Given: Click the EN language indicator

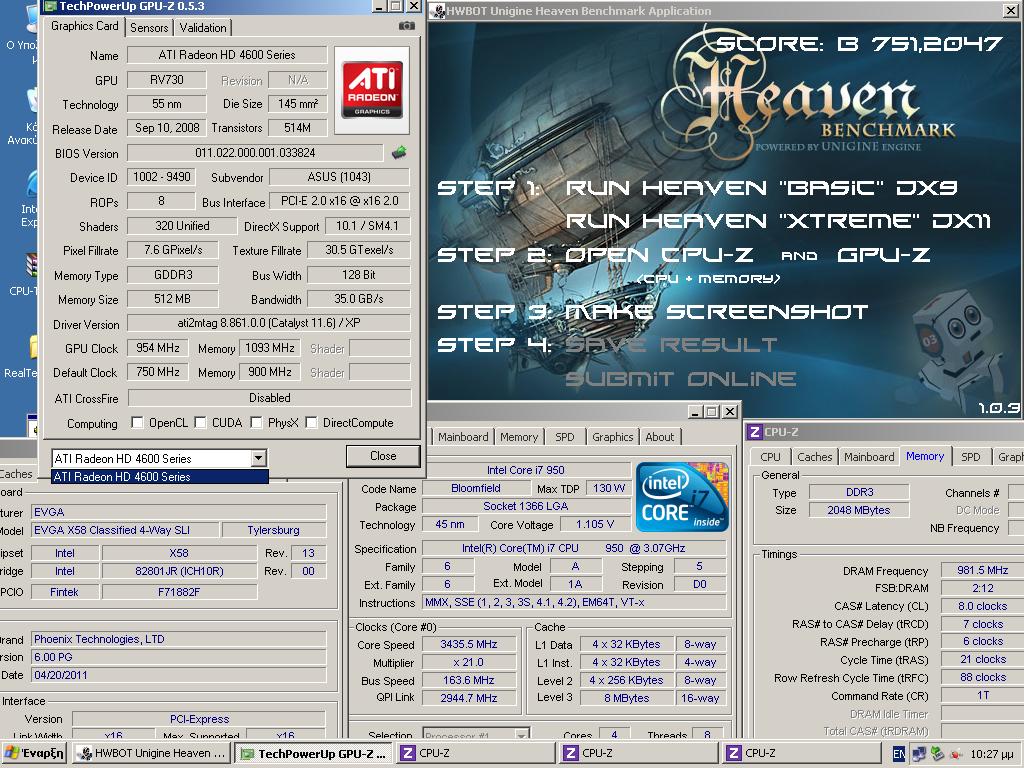Looking at the screenshot, I should pos(899,754).
